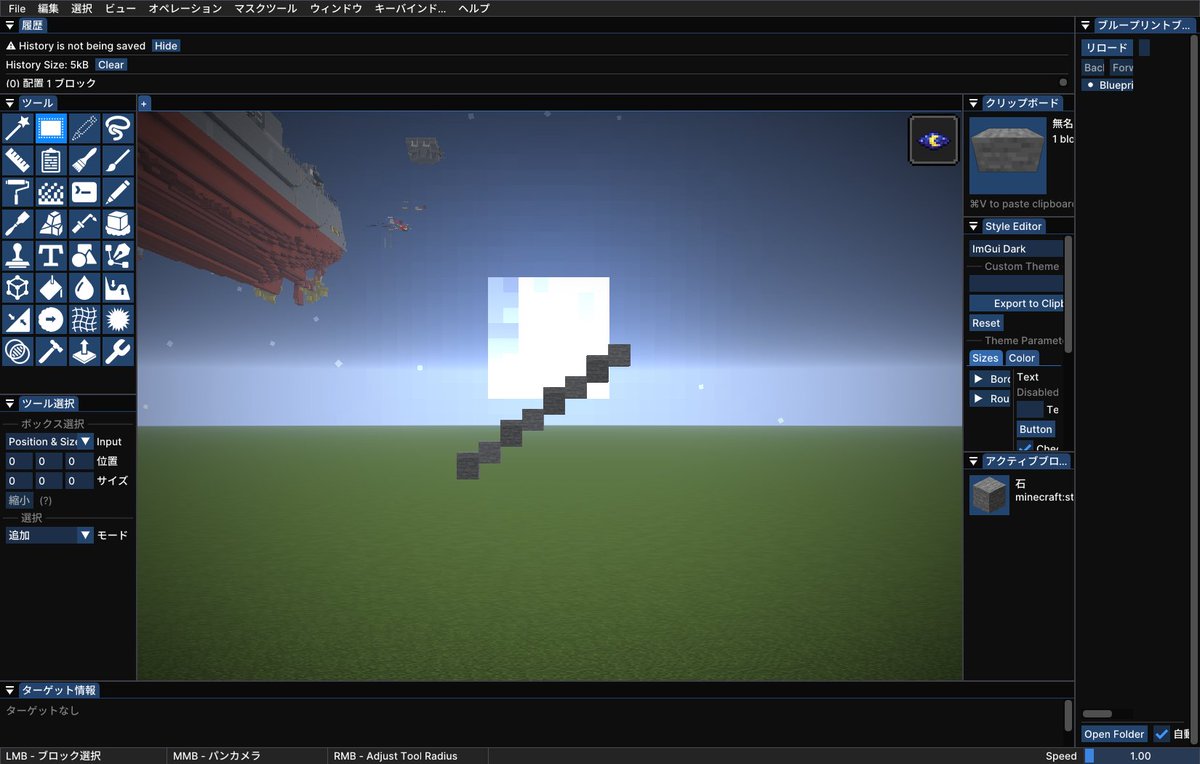Image resolution: width=1200 pixels, height=764 pixels.
Task: Select the Hammer tool
Action: [x=51, y=352]
